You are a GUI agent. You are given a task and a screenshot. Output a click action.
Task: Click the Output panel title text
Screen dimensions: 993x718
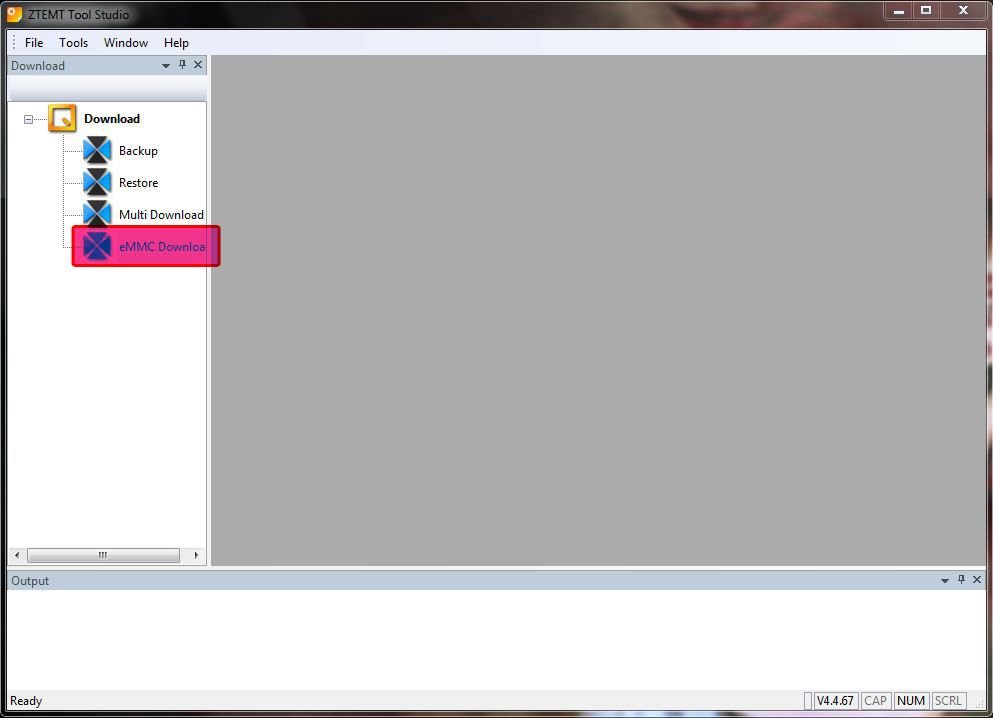pos(30,581)
